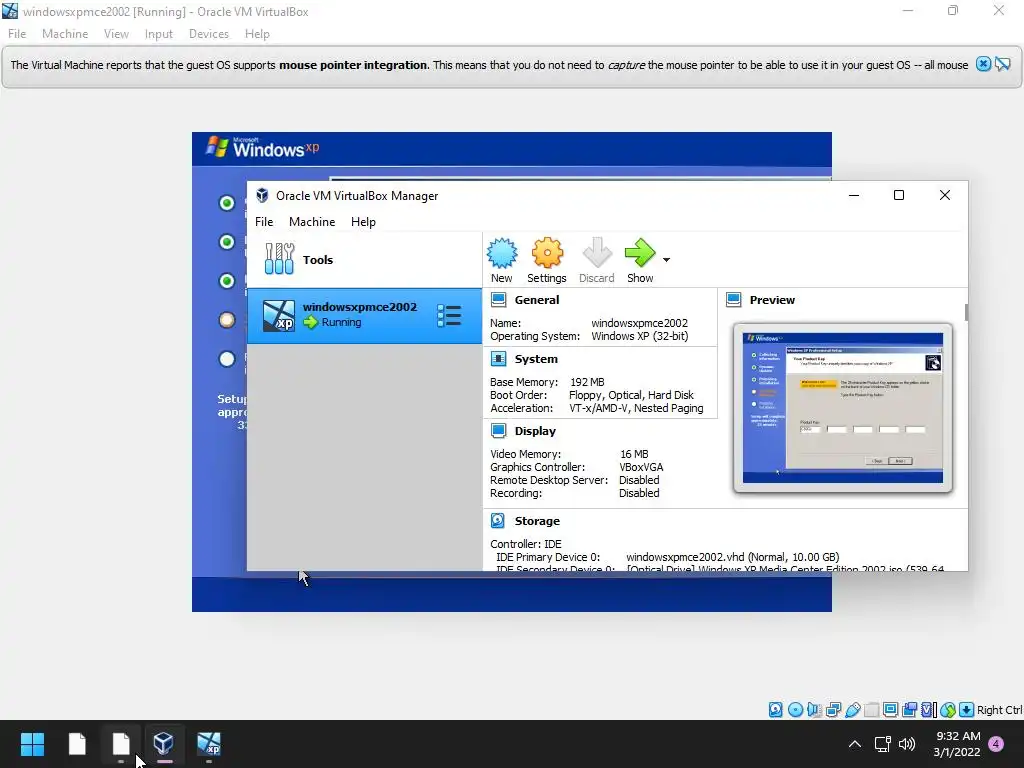
Task: Click the Display section monitor icon
Action: (499, 430)
